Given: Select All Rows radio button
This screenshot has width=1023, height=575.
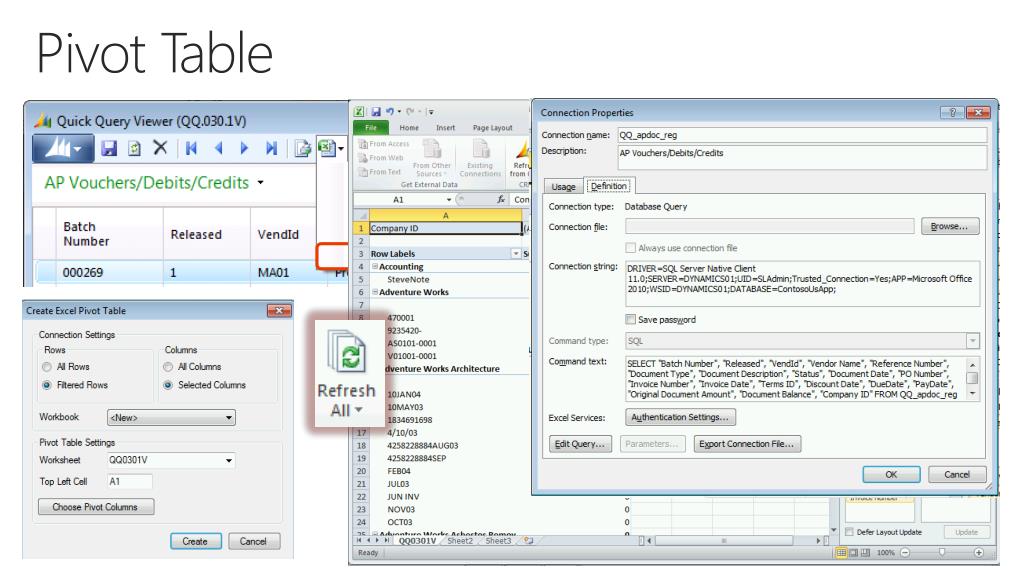Looking at the screenshot, I should coord(47,367).
